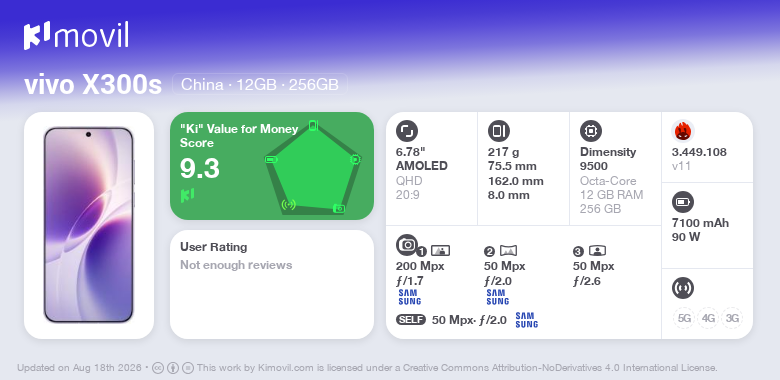Viewport: 780px width, 380px height.
Task: Click the China · 12GB · 256GB variant label
Action: pos(260,85)
